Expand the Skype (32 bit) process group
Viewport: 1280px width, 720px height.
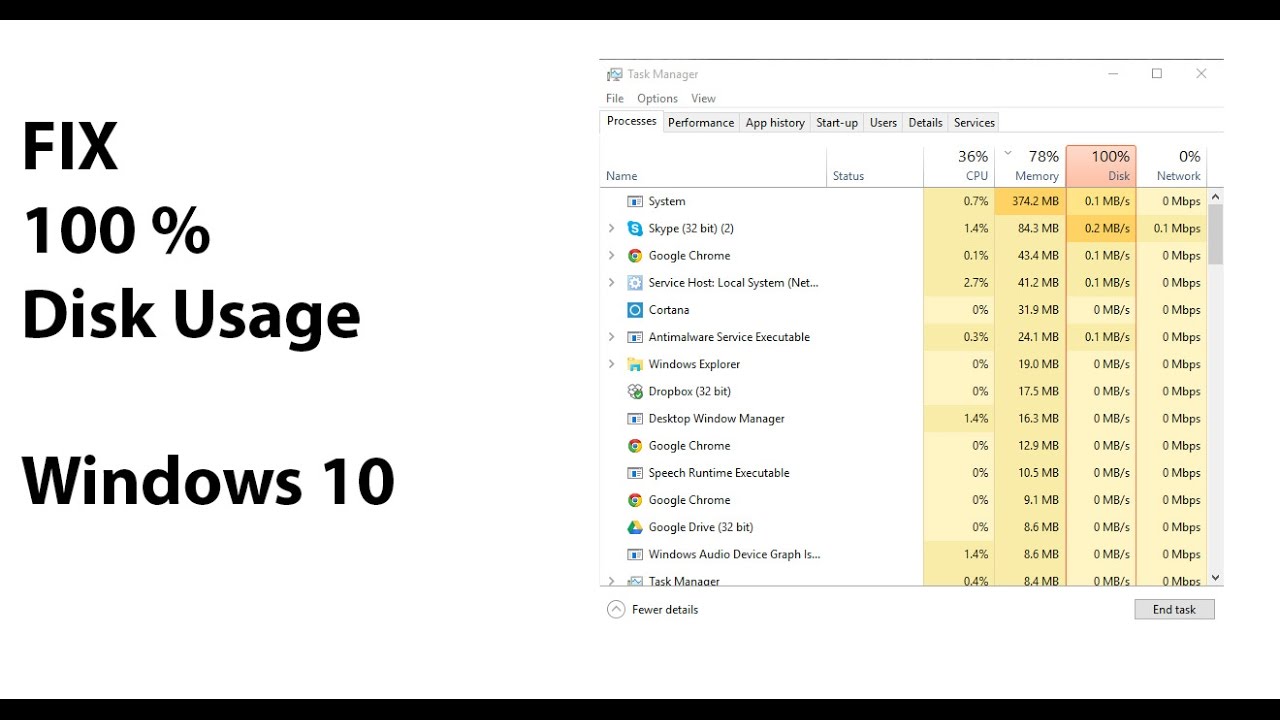click(612, 229)
